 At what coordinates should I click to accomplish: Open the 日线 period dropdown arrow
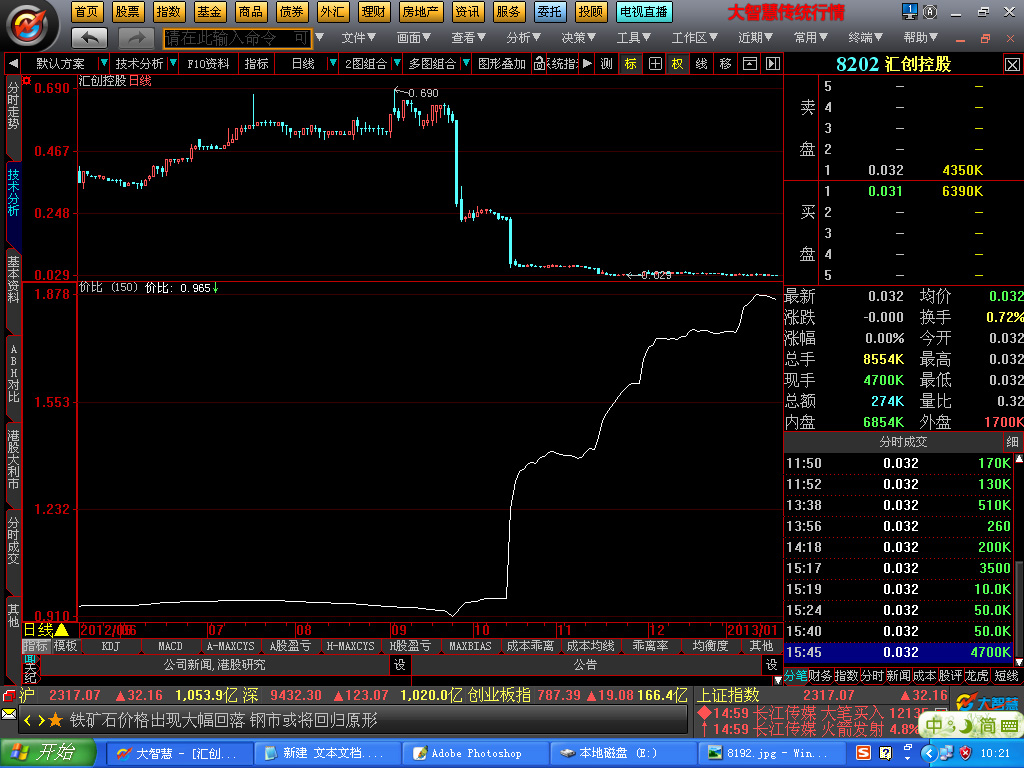tap(332, 63)
